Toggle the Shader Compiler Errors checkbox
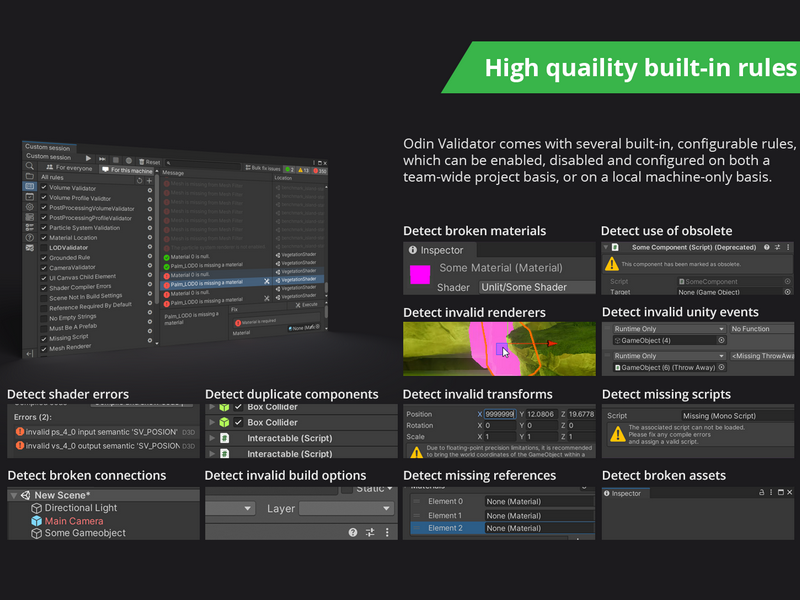 click(44, 288)
